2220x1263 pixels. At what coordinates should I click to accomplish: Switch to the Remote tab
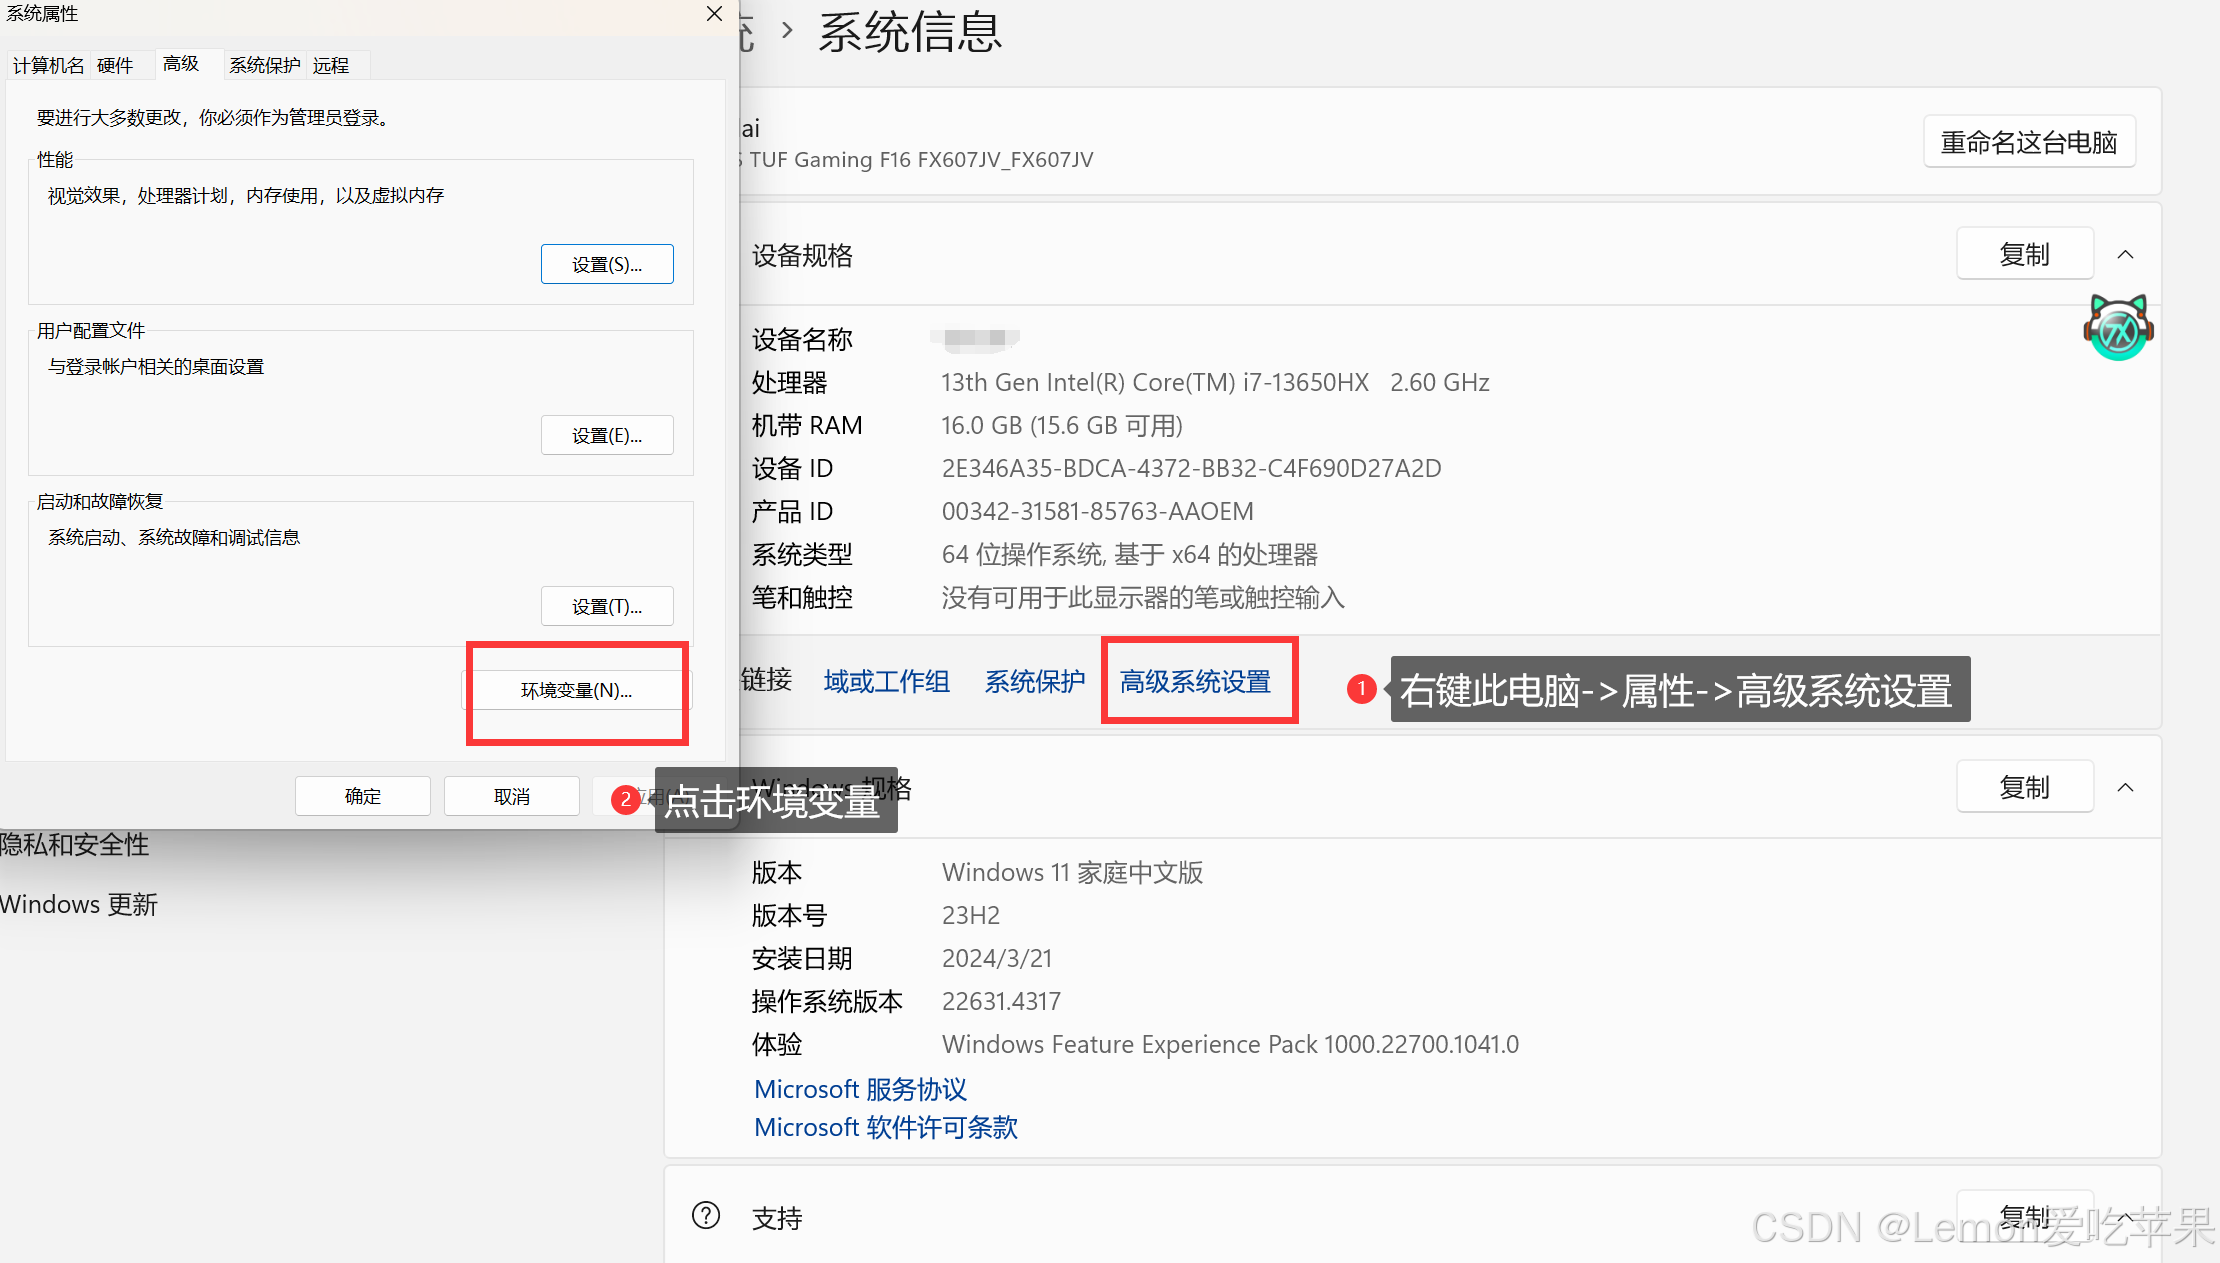coord(331,65)
